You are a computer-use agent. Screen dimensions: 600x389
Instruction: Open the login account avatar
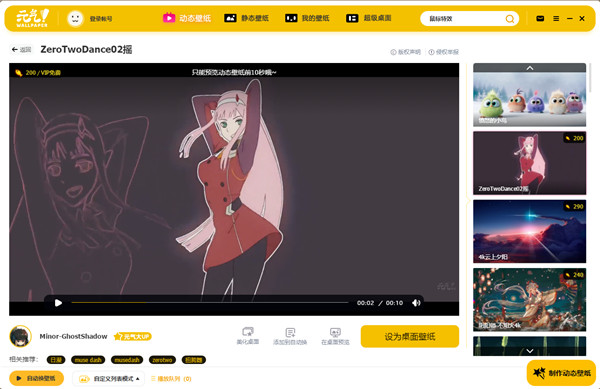click(75, 18)
